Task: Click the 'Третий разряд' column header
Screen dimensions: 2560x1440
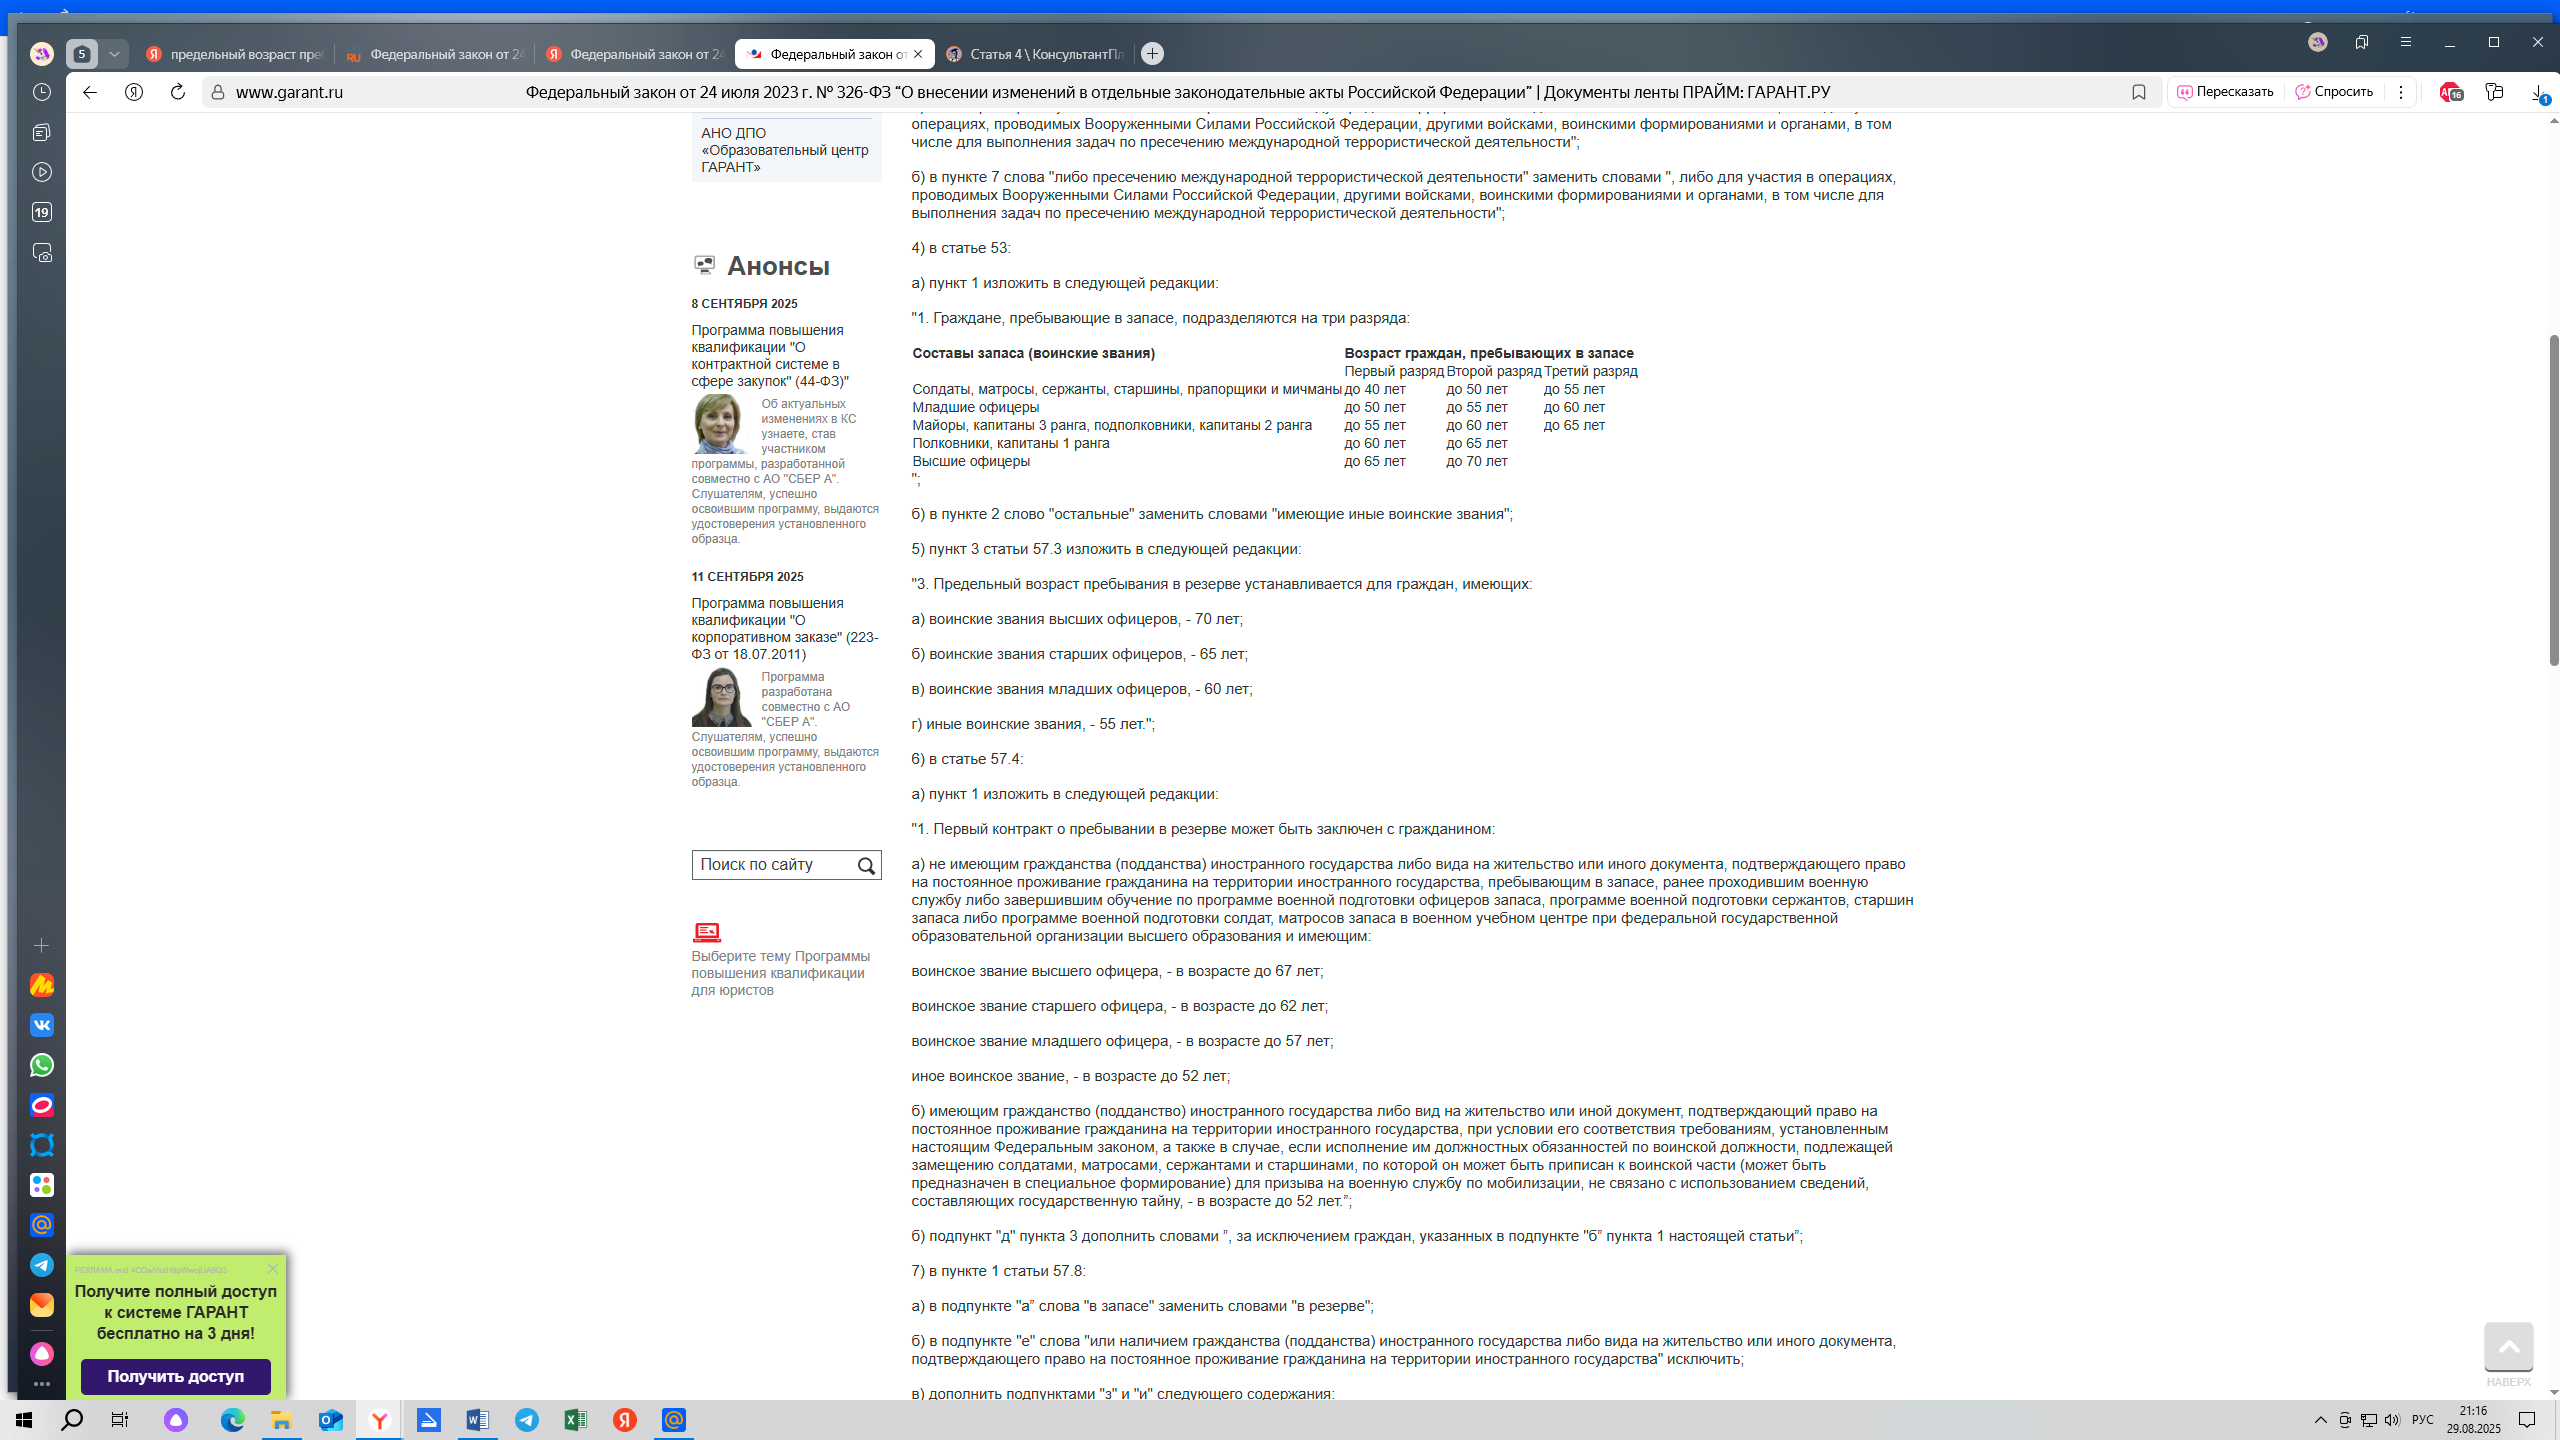Action: pos(1590,371)
